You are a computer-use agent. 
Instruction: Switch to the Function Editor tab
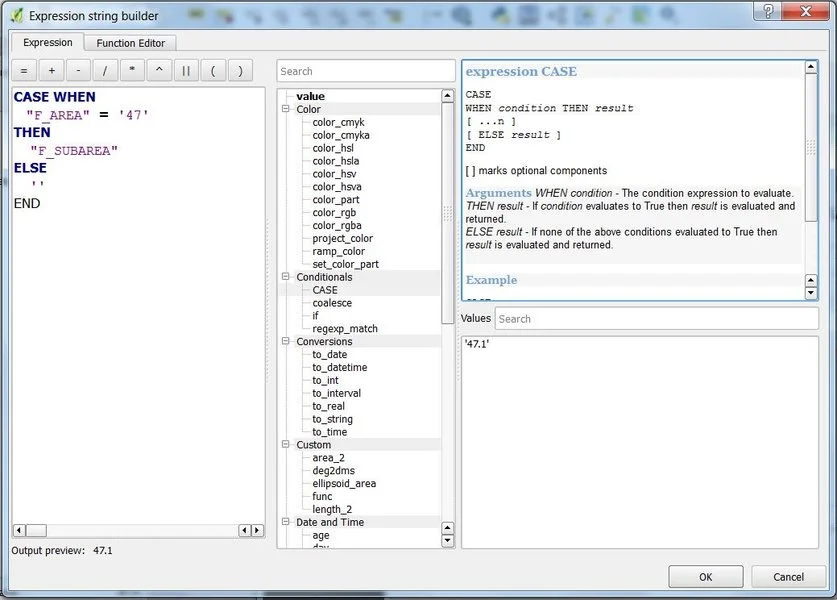(x=130, y=43)
